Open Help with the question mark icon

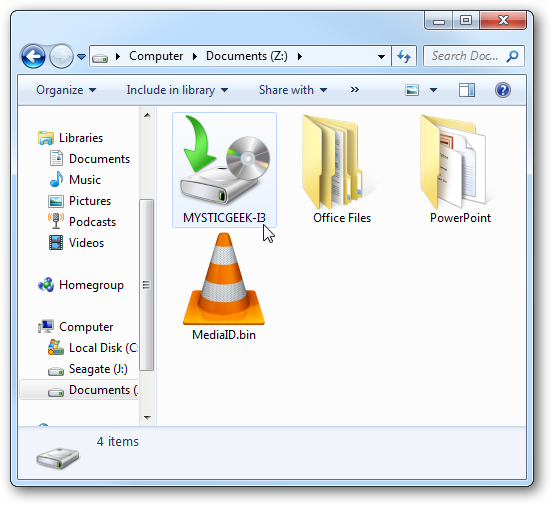[503, 90]
